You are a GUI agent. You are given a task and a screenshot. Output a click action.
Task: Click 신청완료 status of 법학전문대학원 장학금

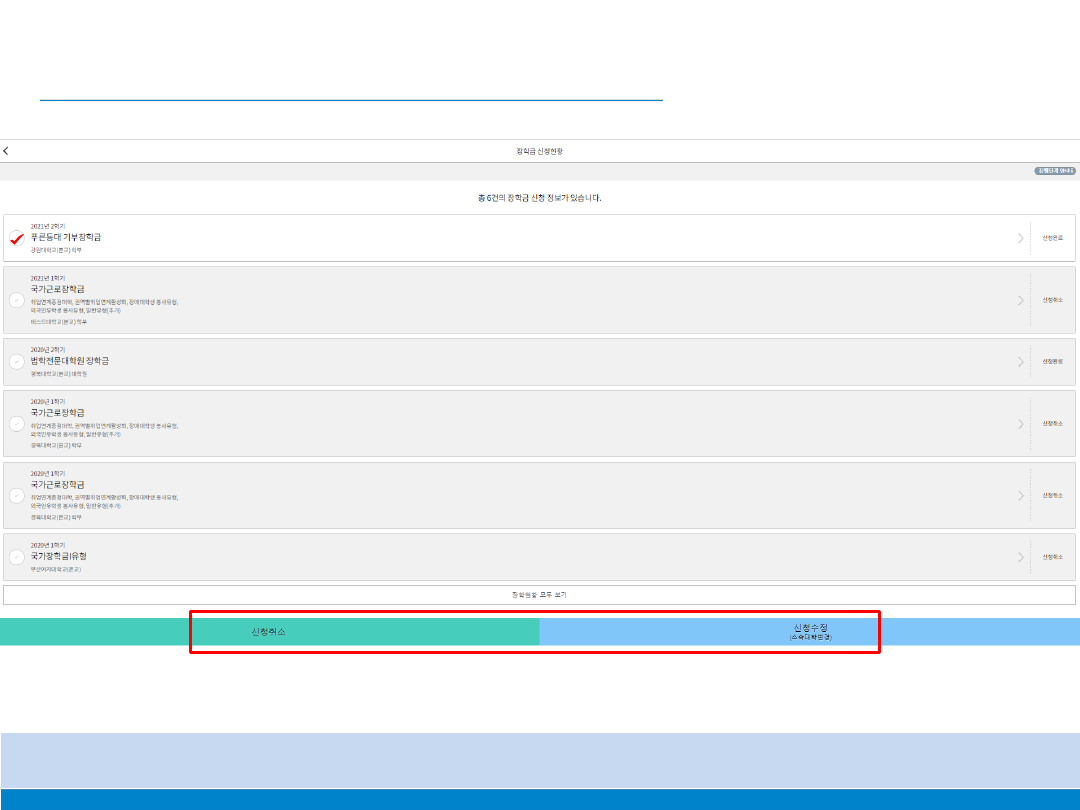[1052, 362]
